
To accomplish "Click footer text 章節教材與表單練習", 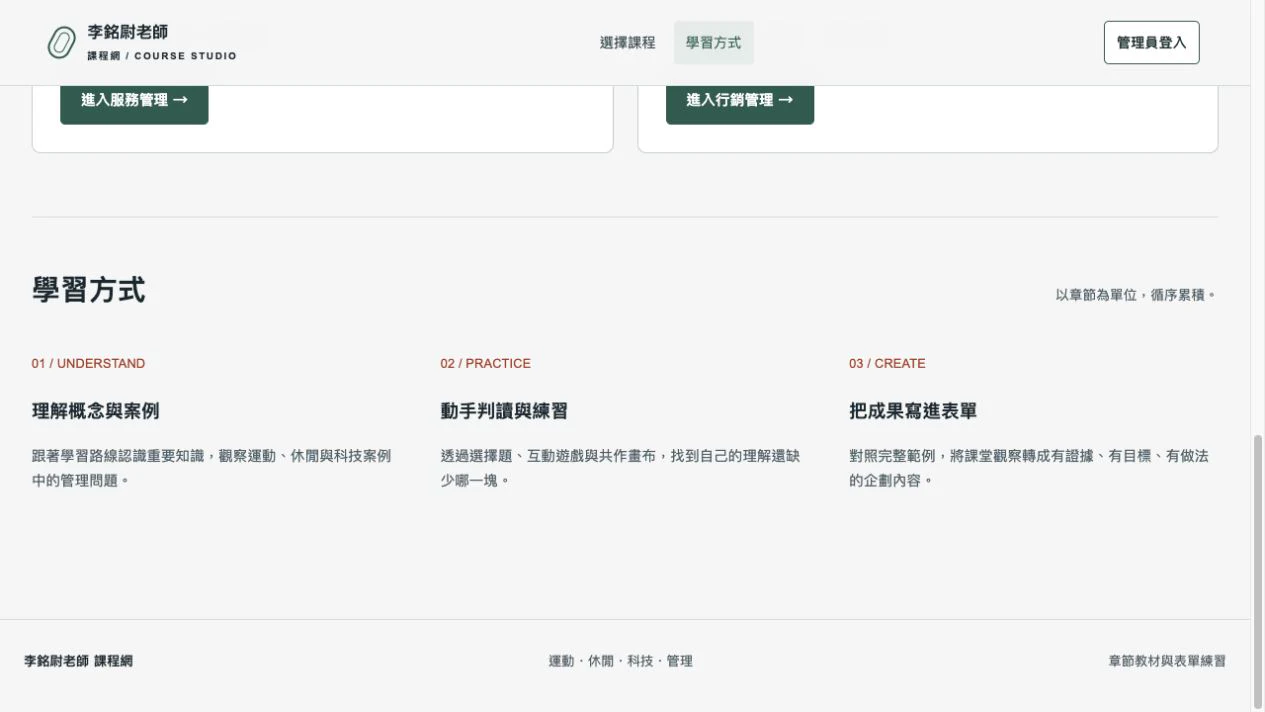I will point(1167,661).
